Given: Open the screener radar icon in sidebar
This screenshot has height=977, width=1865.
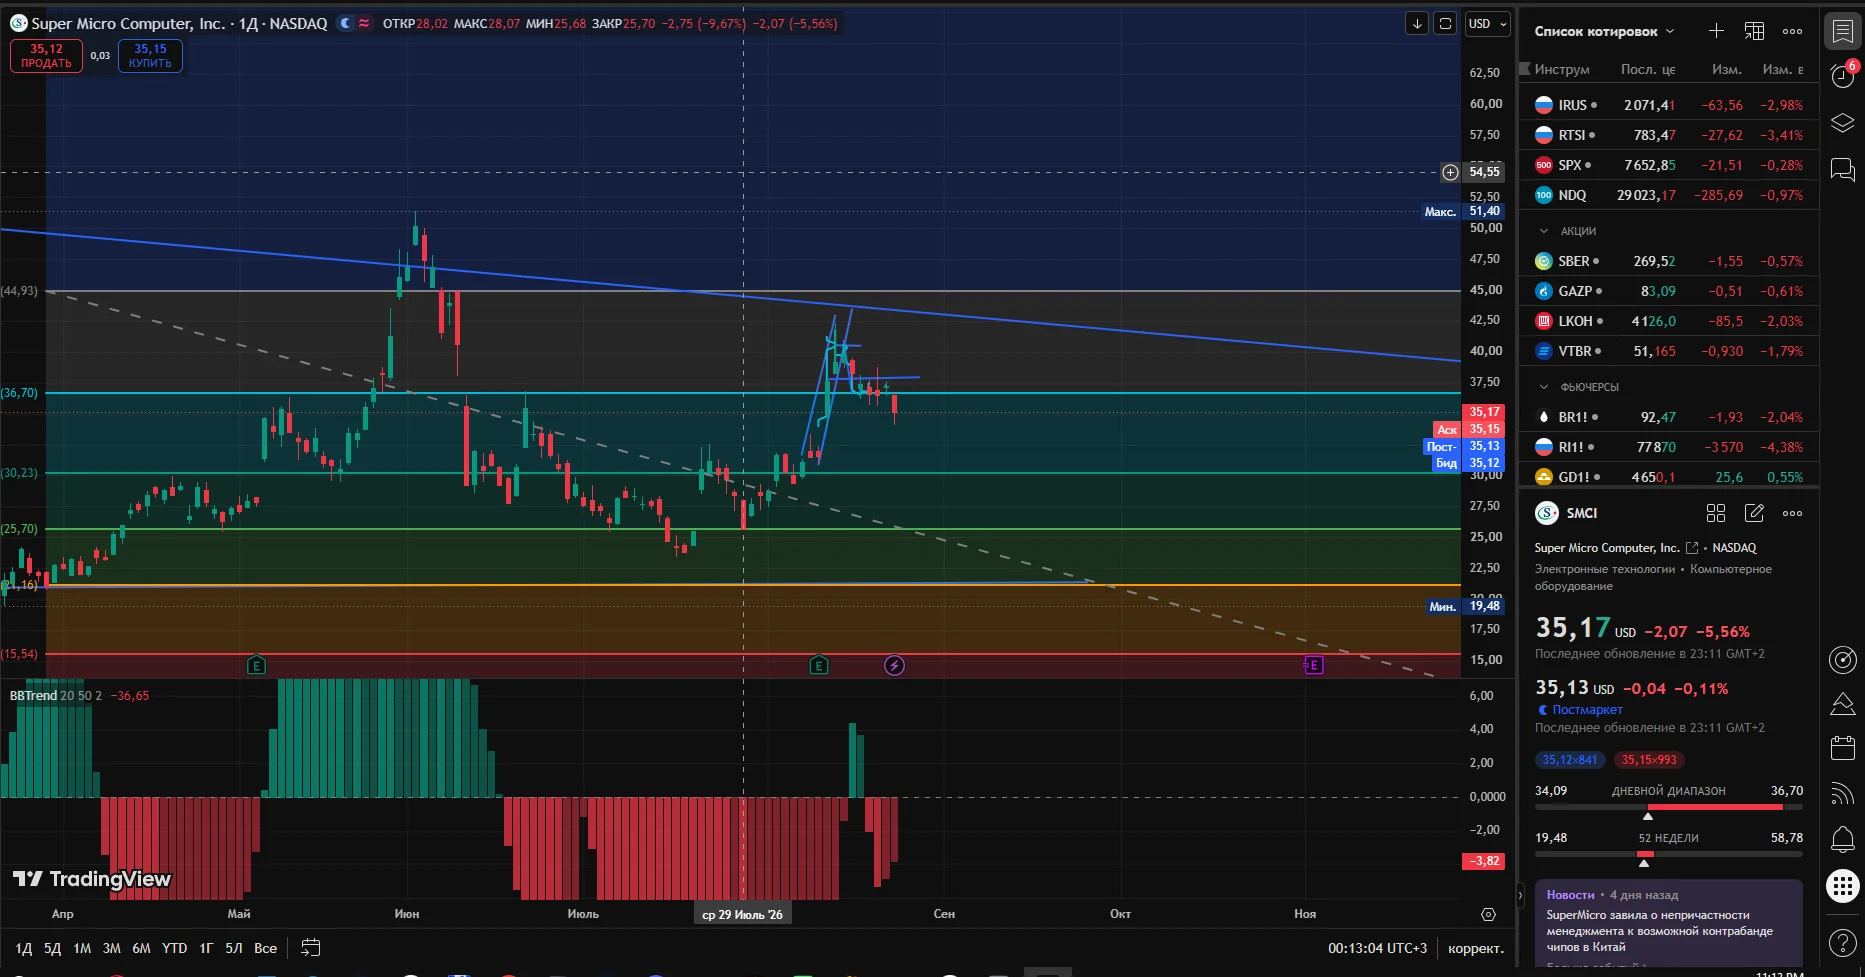Looking at the screenshot, I should tap(1842, 659).
